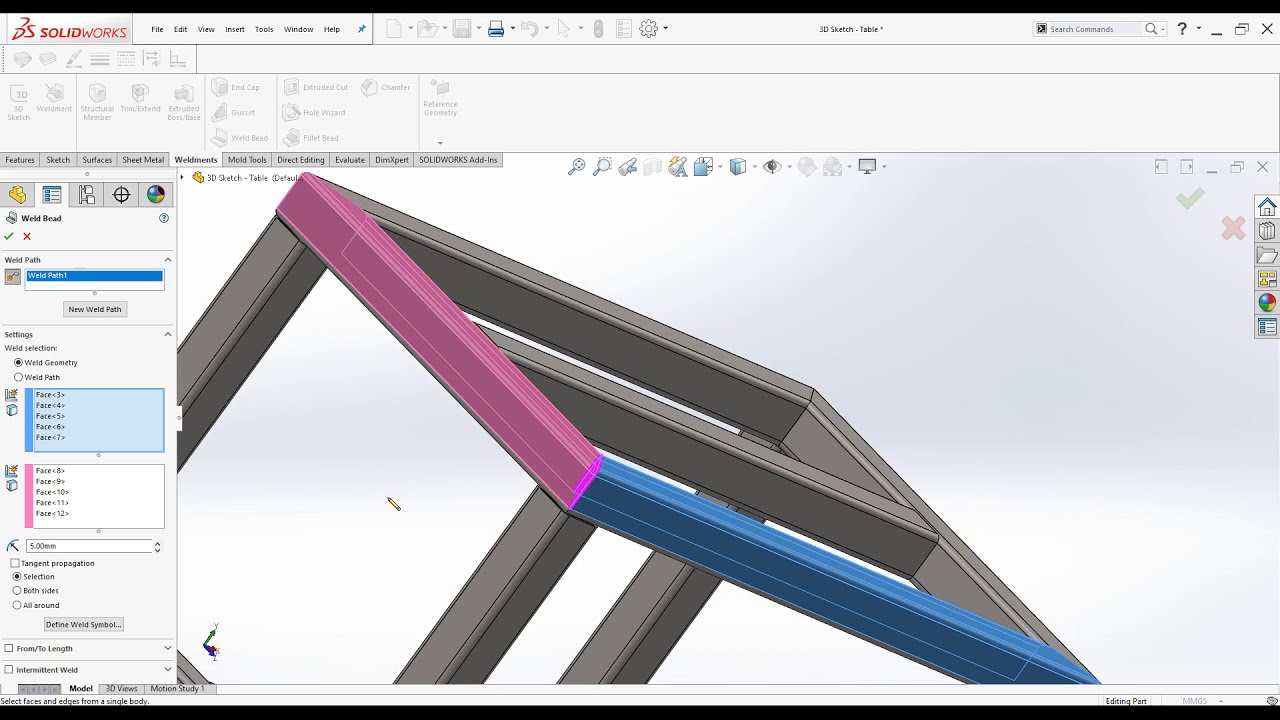
Task: Open View Settings dropdown arrow
Action: [x=884, y=167]
